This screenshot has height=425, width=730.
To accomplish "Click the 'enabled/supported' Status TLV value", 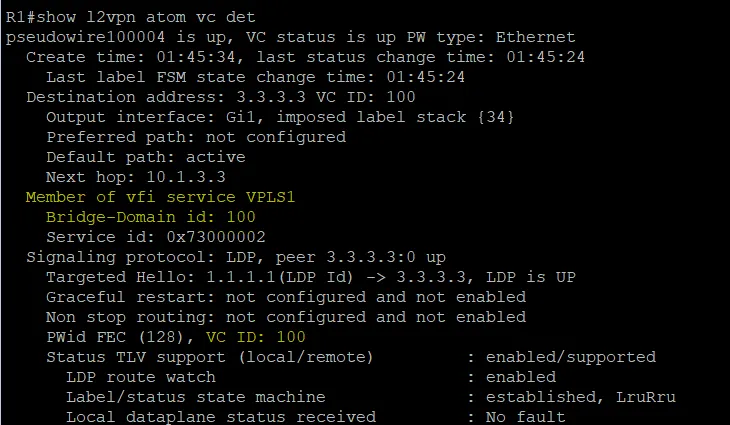I will [x=571, y=358].
